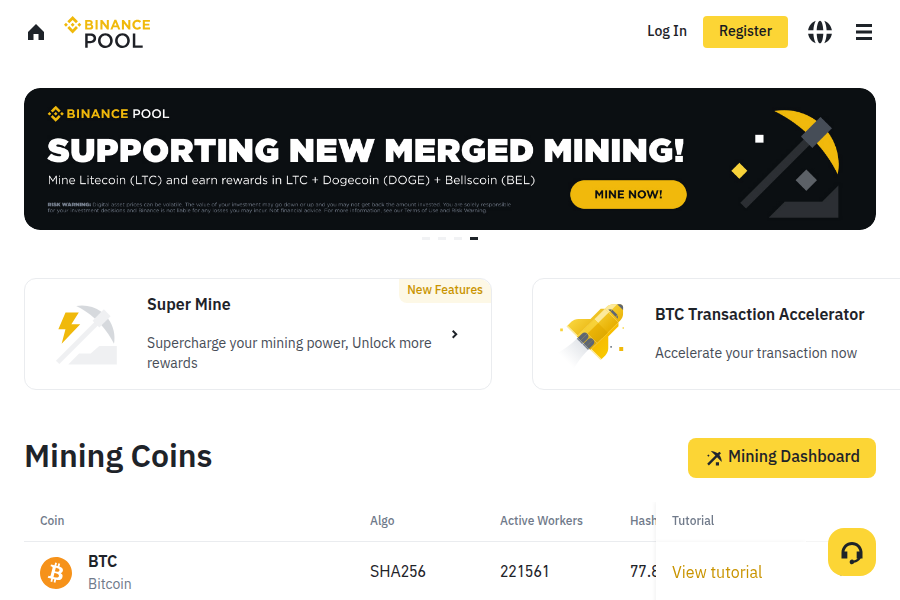Open the hamburger menu

click(864, 32)
